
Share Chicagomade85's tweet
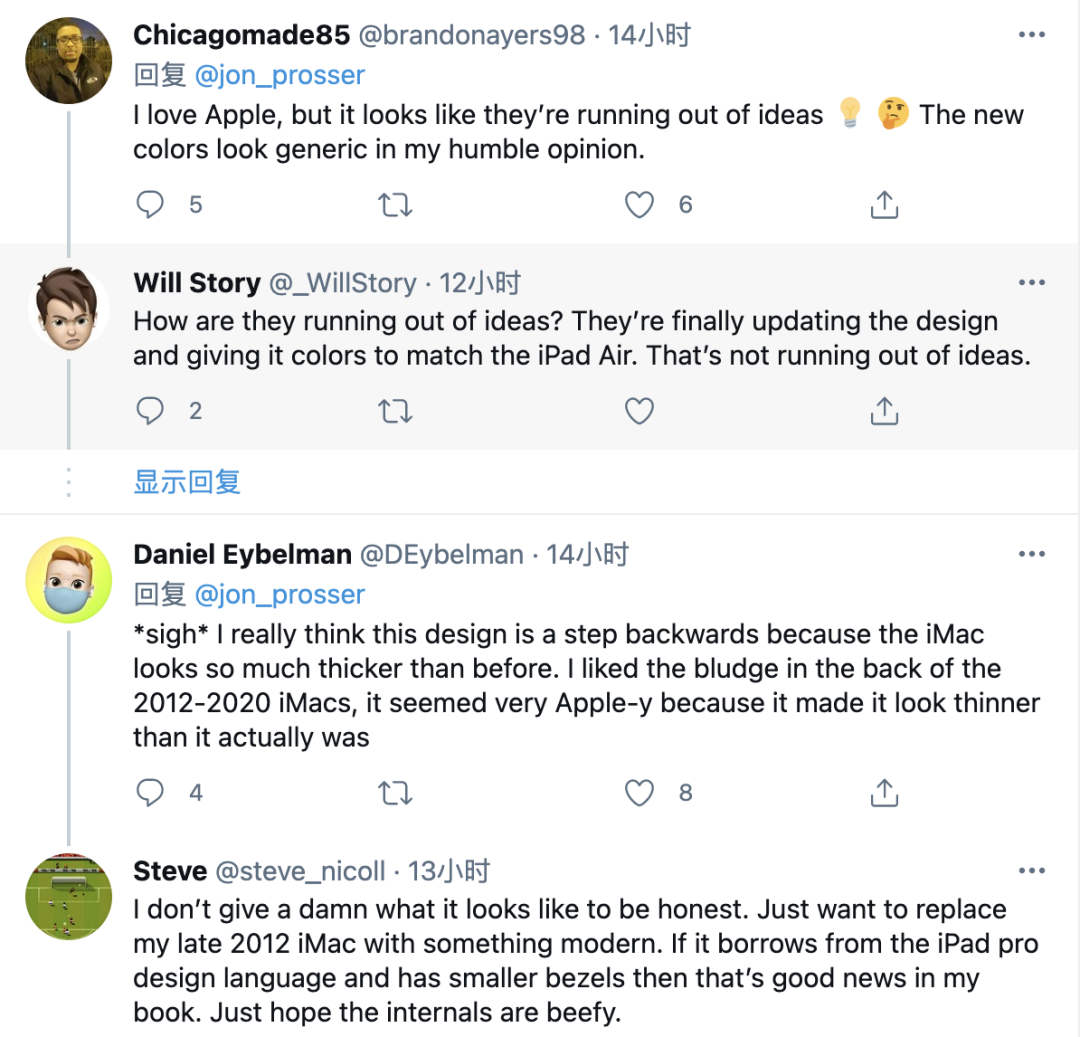point(884,205)
